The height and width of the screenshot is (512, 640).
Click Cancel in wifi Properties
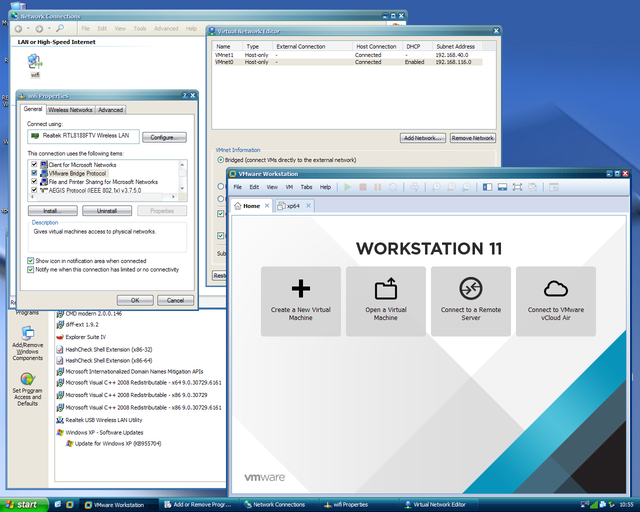[x=176, y=300]
